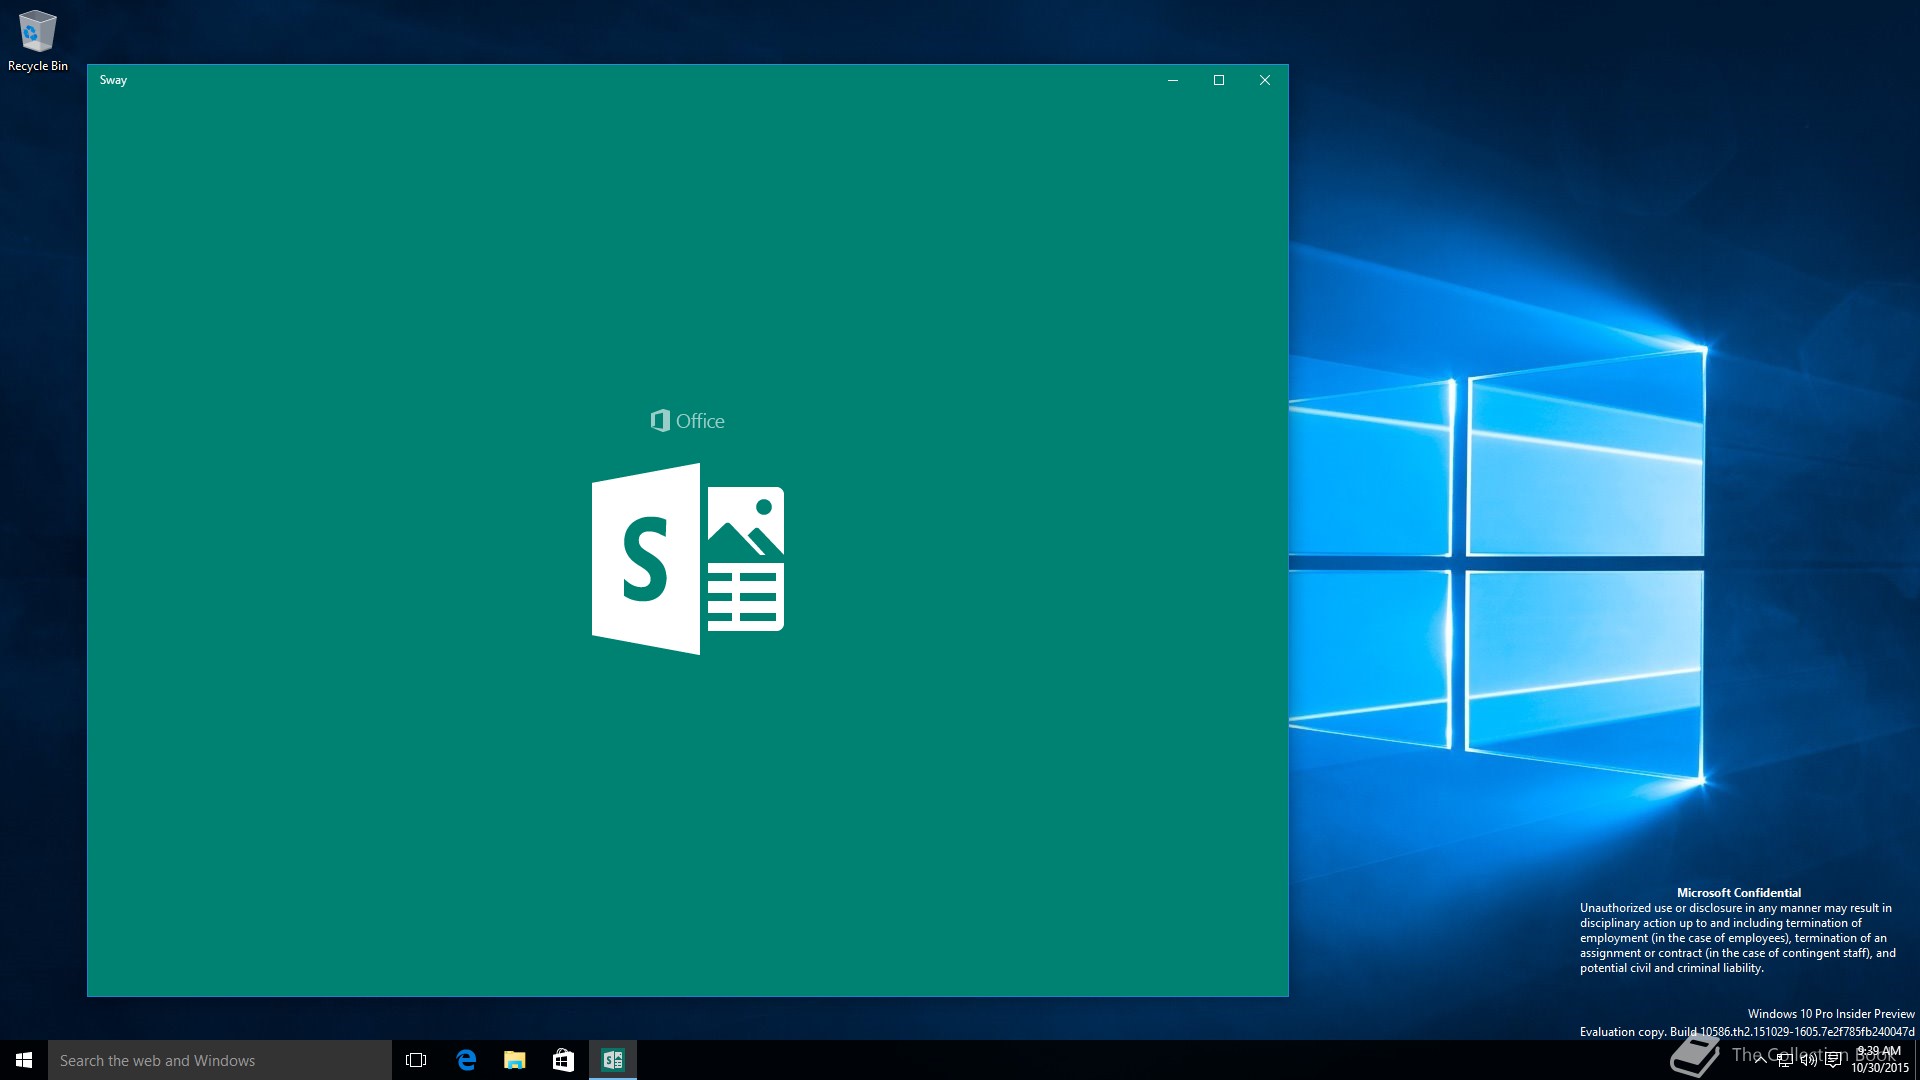This screenshot has height=1080, width=1920.
Task: Open the Windows Start menu
Action: click(x=24, y=1060)
